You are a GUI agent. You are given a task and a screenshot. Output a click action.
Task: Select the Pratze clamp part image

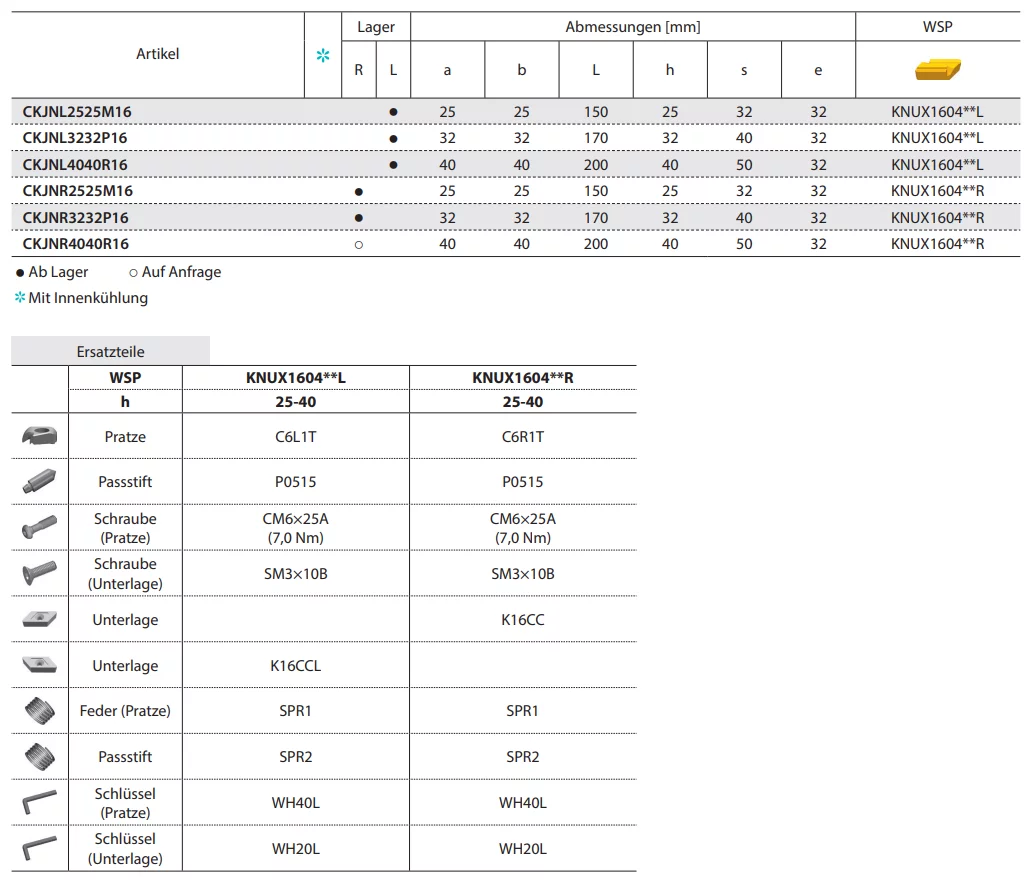pyautogui.click(x=39, y=436)
